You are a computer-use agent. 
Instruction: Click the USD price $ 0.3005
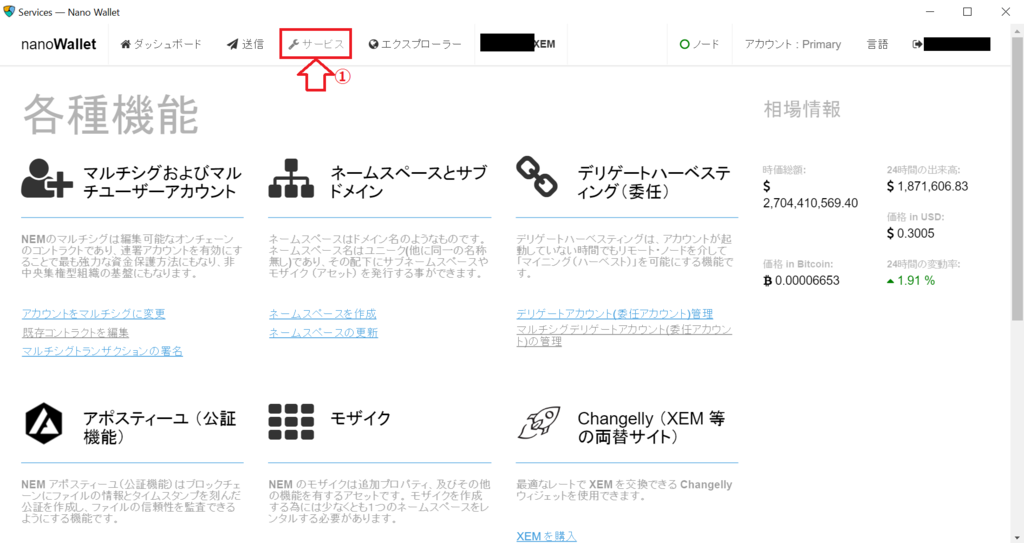coord(910,233)
